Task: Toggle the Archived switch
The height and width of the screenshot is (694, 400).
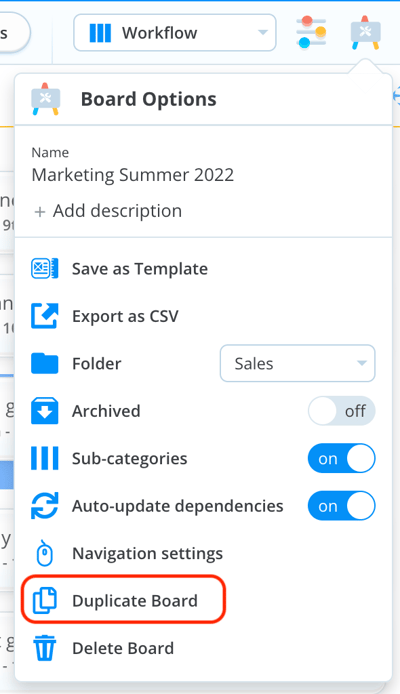Action: [x=342, y=411]
